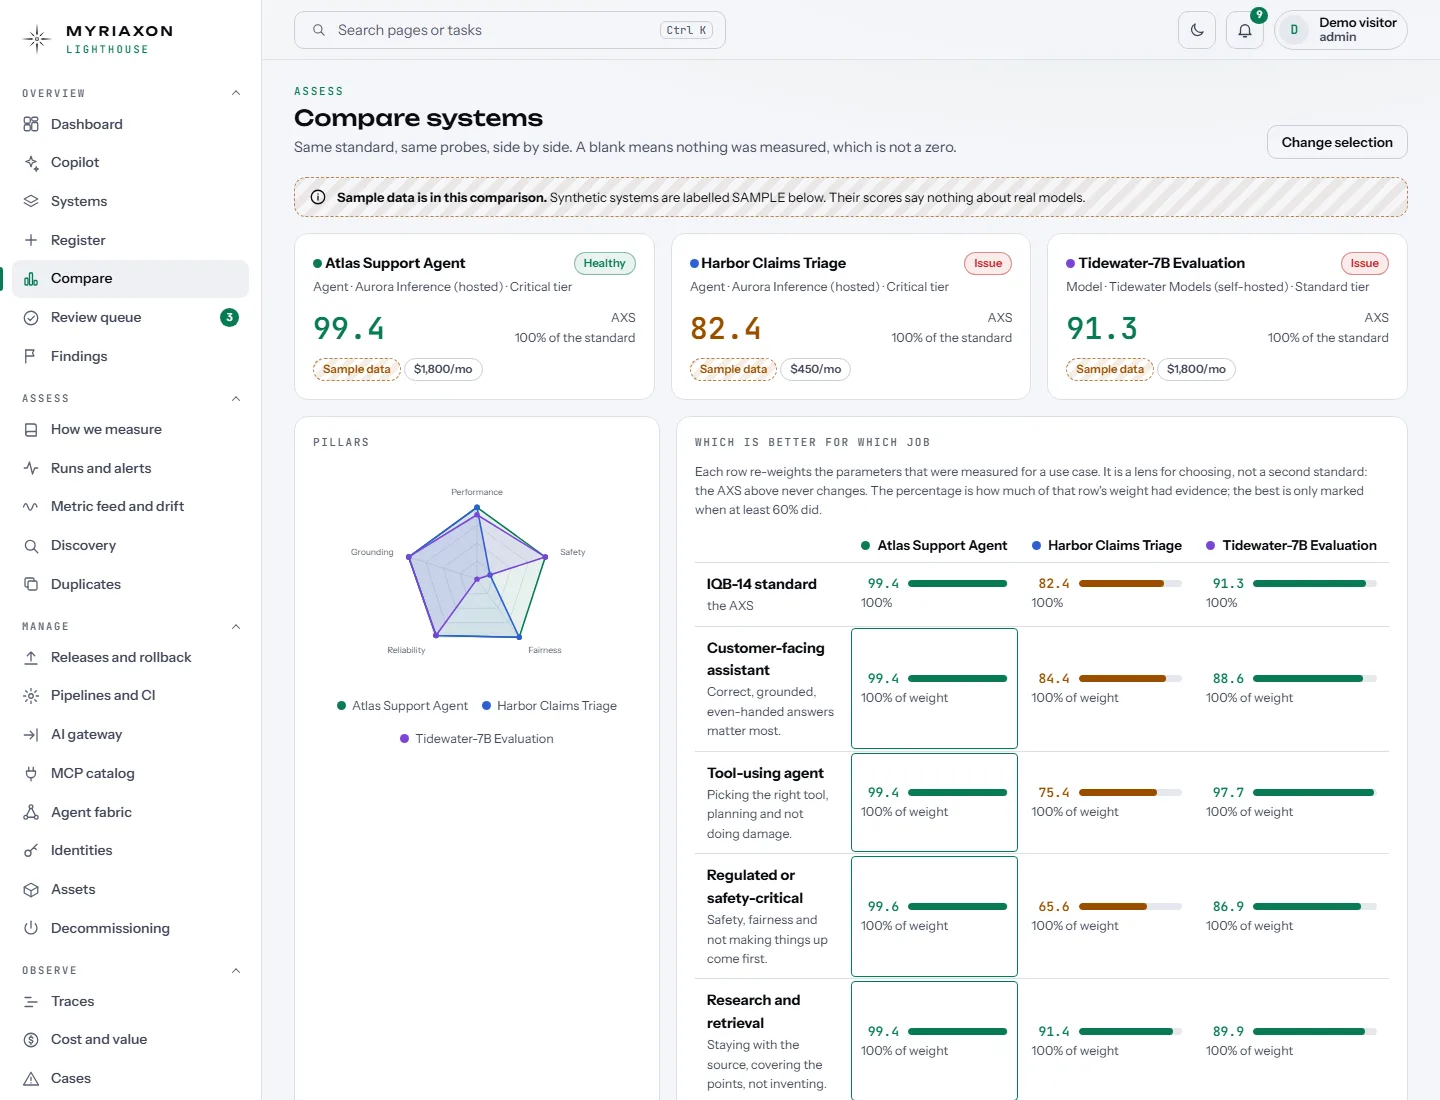Click the Harbor Claims Triage IQB-14 score bar
Image resolution: width=1440 pixels, height=1100 pixels.
coord(1130,584)
